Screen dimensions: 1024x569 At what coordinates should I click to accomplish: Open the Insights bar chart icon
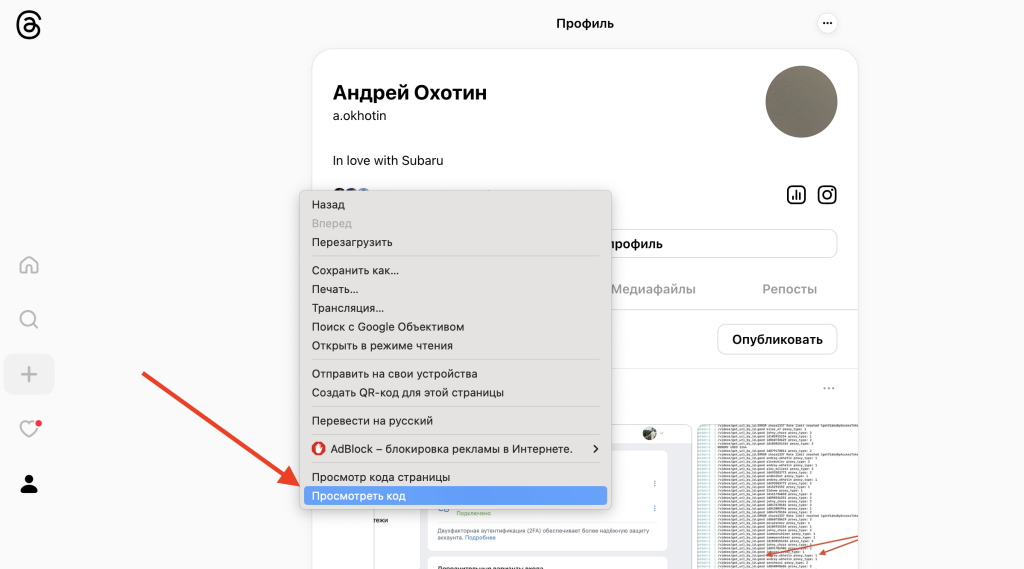pos(796,195)
